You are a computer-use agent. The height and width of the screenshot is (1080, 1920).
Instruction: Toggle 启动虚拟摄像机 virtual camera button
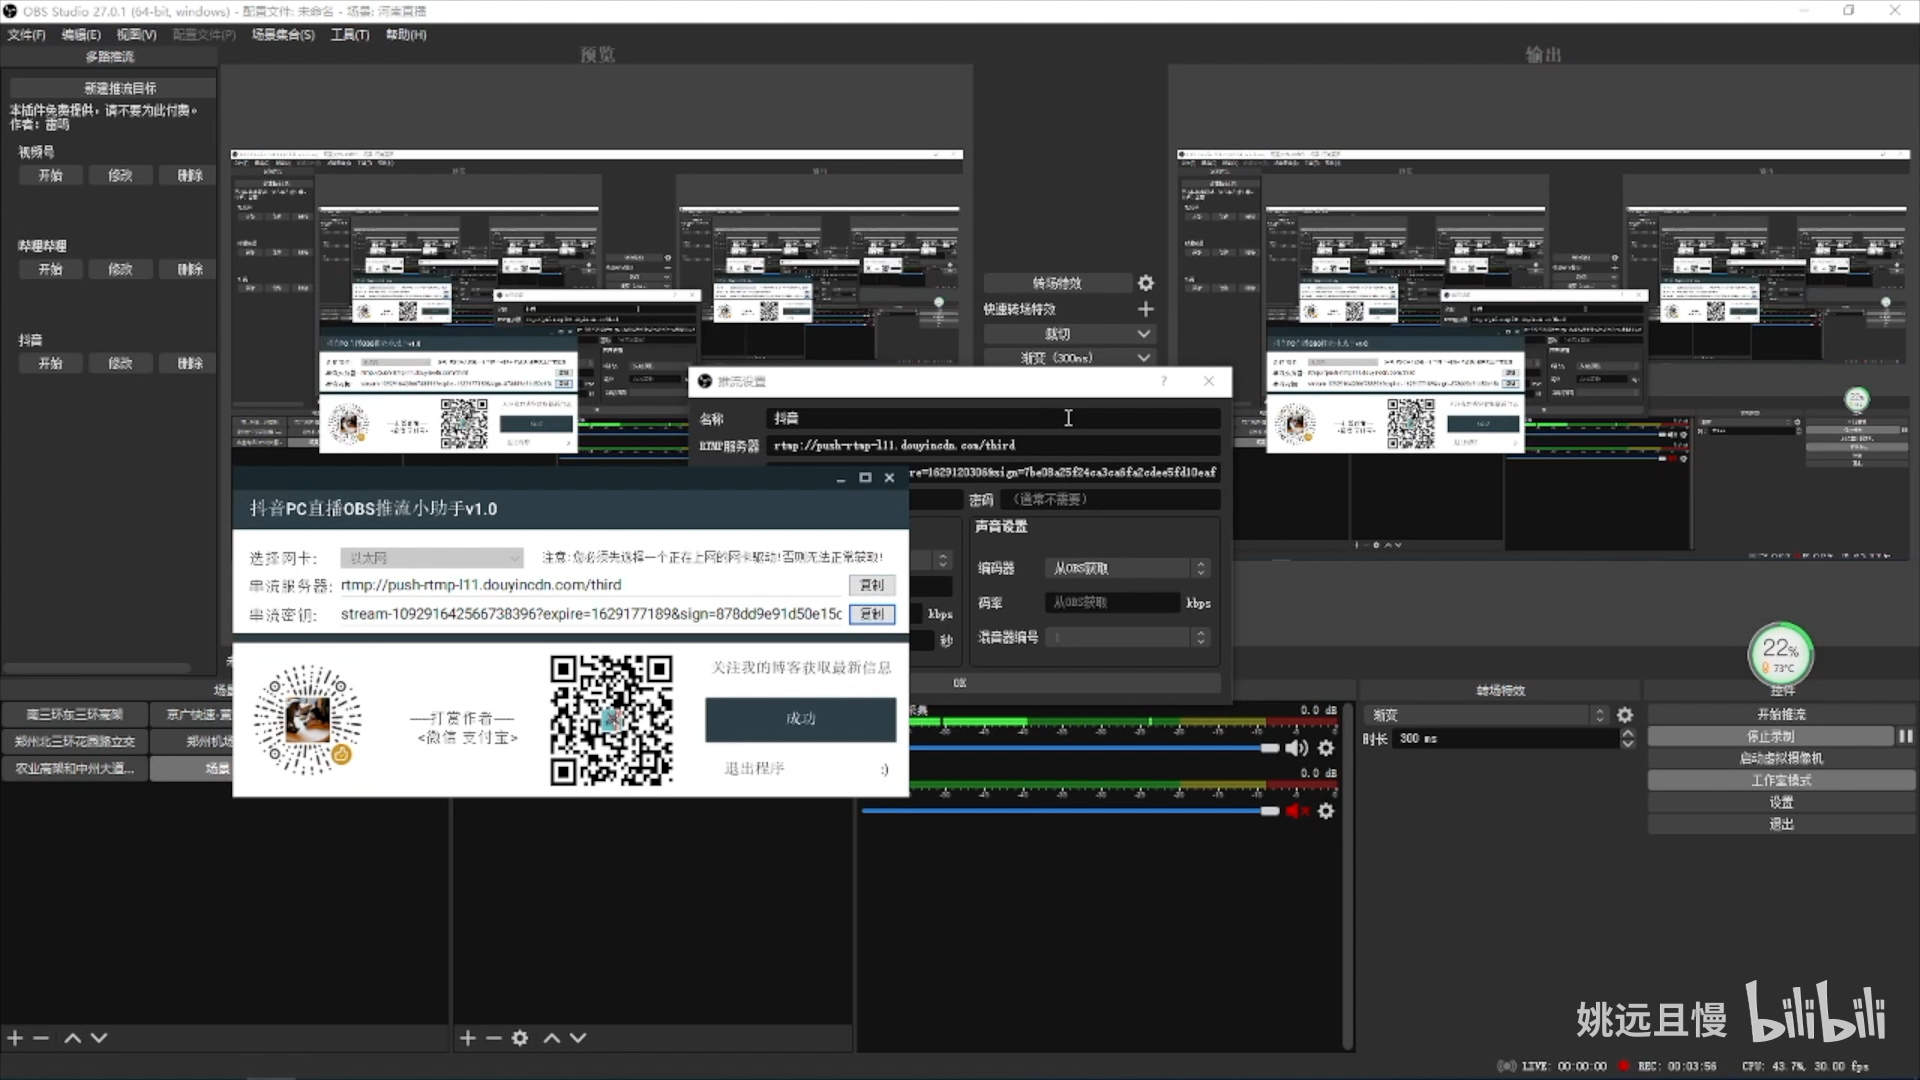pyautogui.click(x=1780, y=758)
